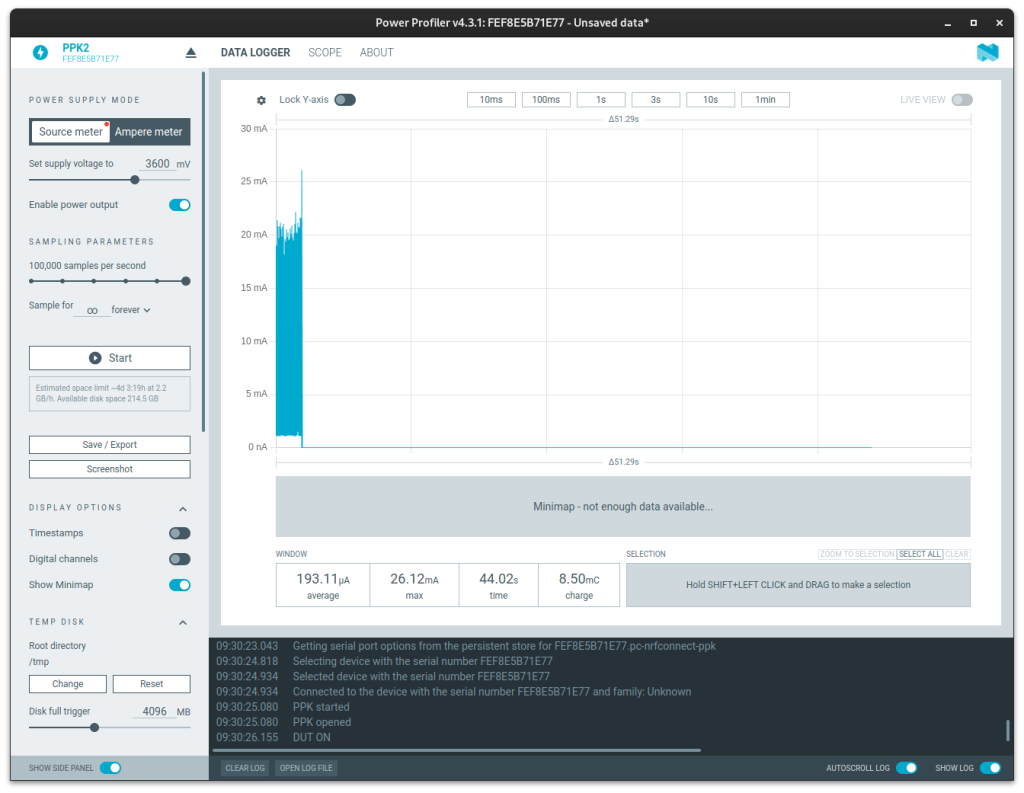
Task: Open the About tab
Action: 376,53
